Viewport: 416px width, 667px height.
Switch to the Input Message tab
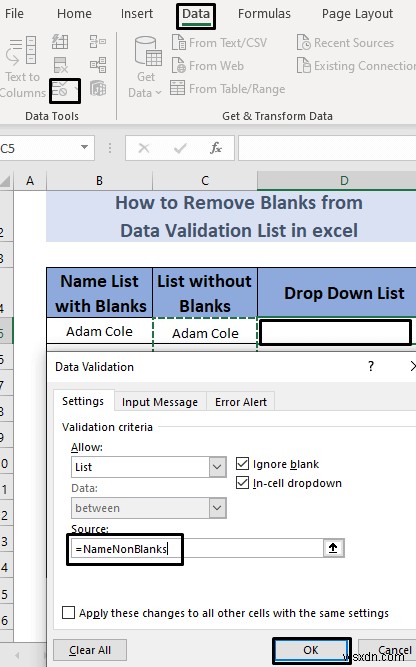pos(160,402)
